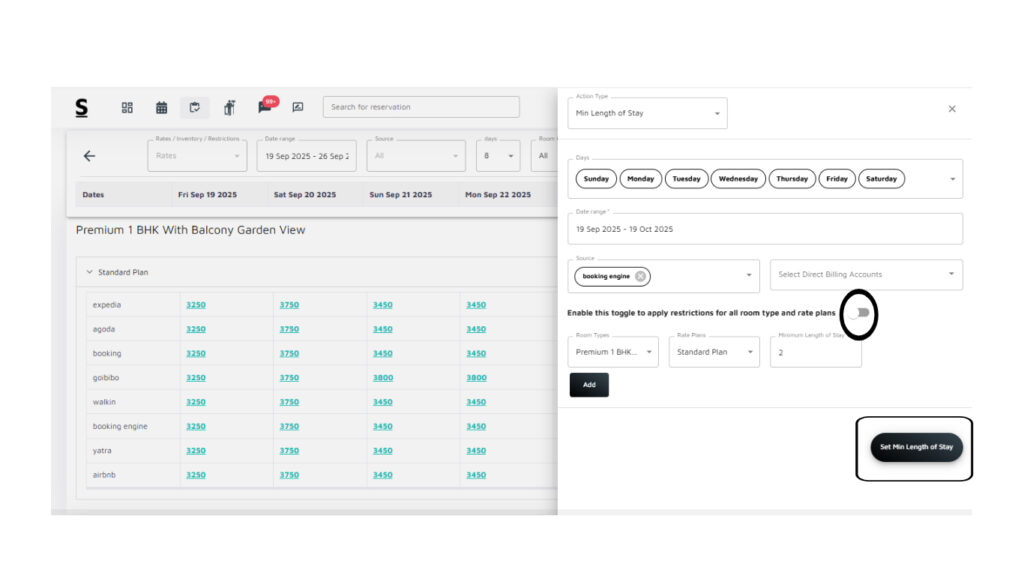Open the Action Type dropdown
This screenshot has width=1024, height=576.
point(648,113)
